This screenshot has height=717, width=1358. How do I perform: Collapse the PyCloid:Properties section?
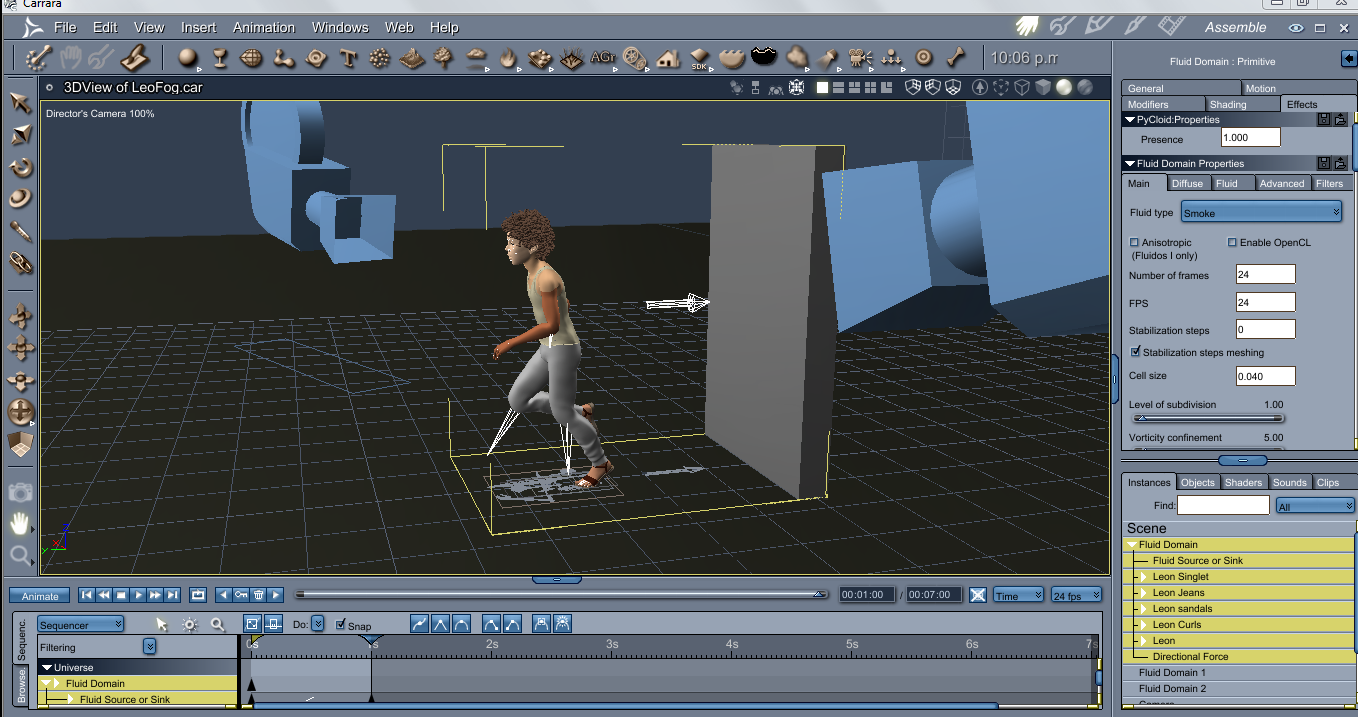click(1130, 120)
